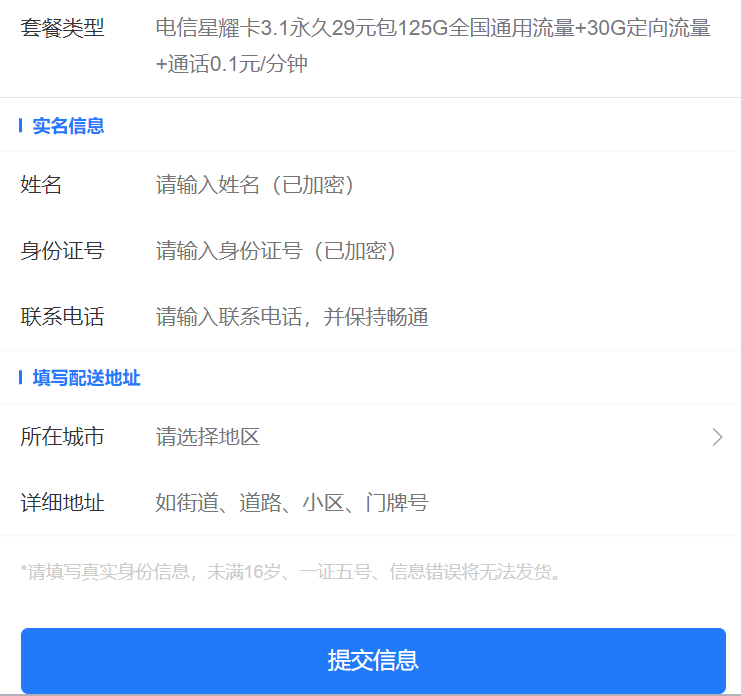741x696 pixels.
Task: Click the 联系电话 field label
Action: click(62, 317)
